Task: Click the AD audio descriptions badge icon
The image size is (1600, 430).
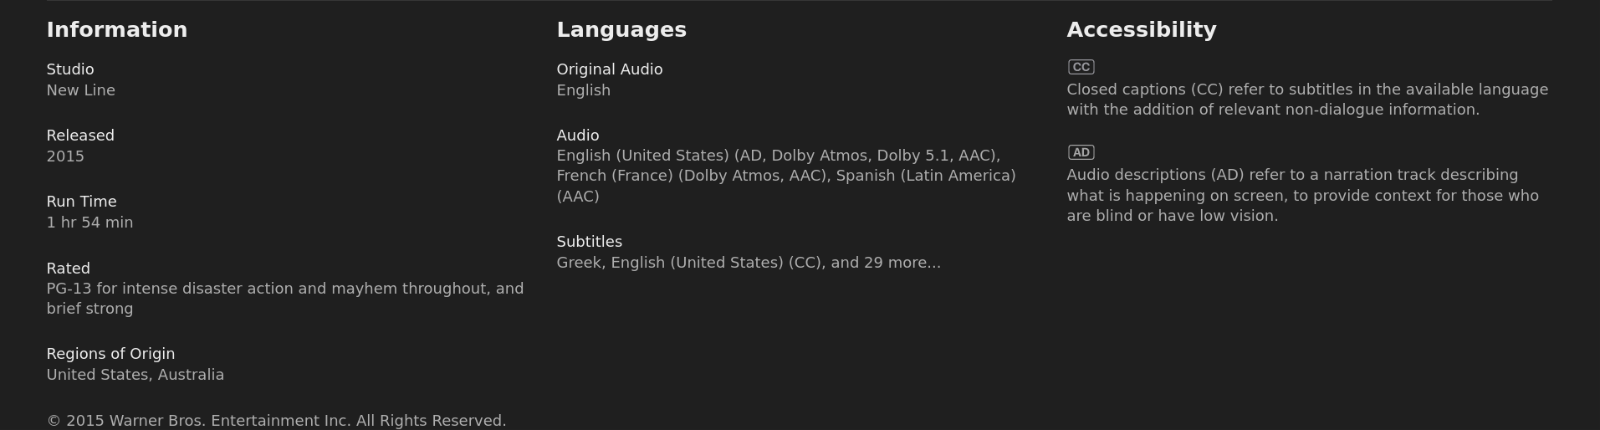Action: pyautogui.click(x=1081, y=152)
